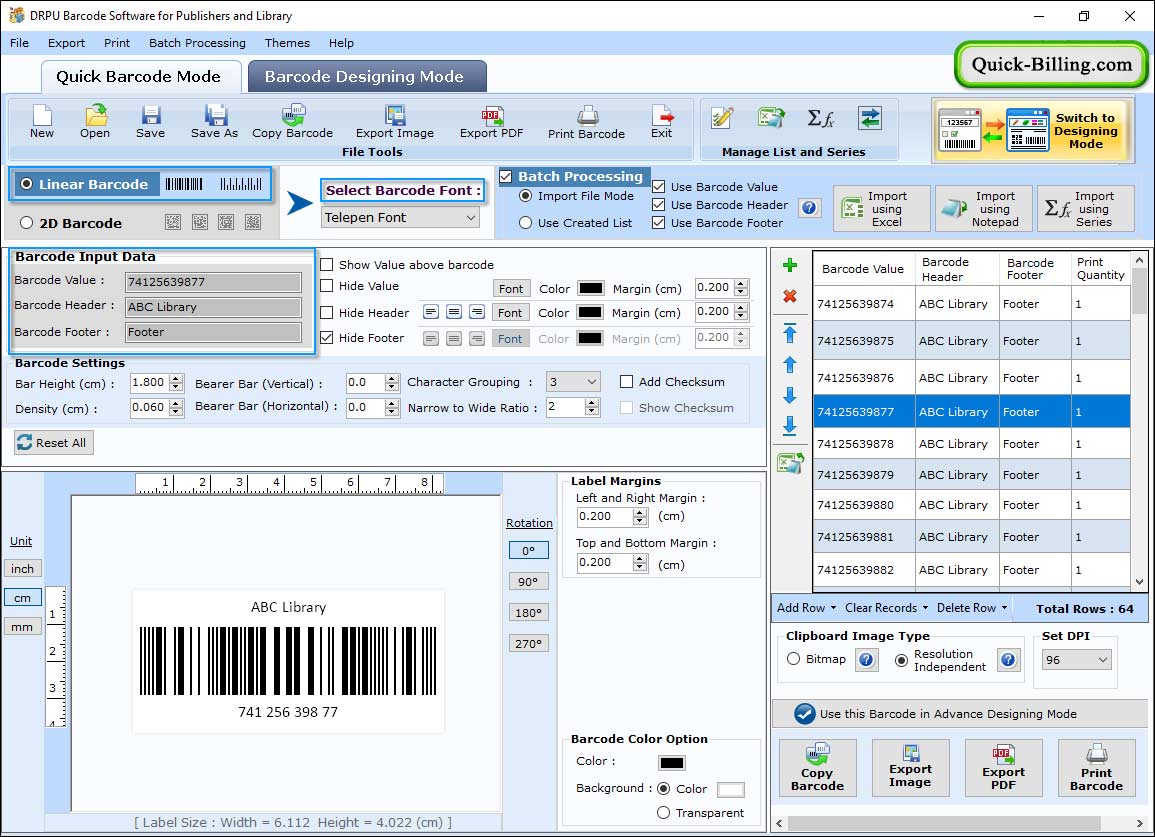This screenshot has height=837, width=1155.
Task: Set rotation to 90°
Action: tap(528, 581)
